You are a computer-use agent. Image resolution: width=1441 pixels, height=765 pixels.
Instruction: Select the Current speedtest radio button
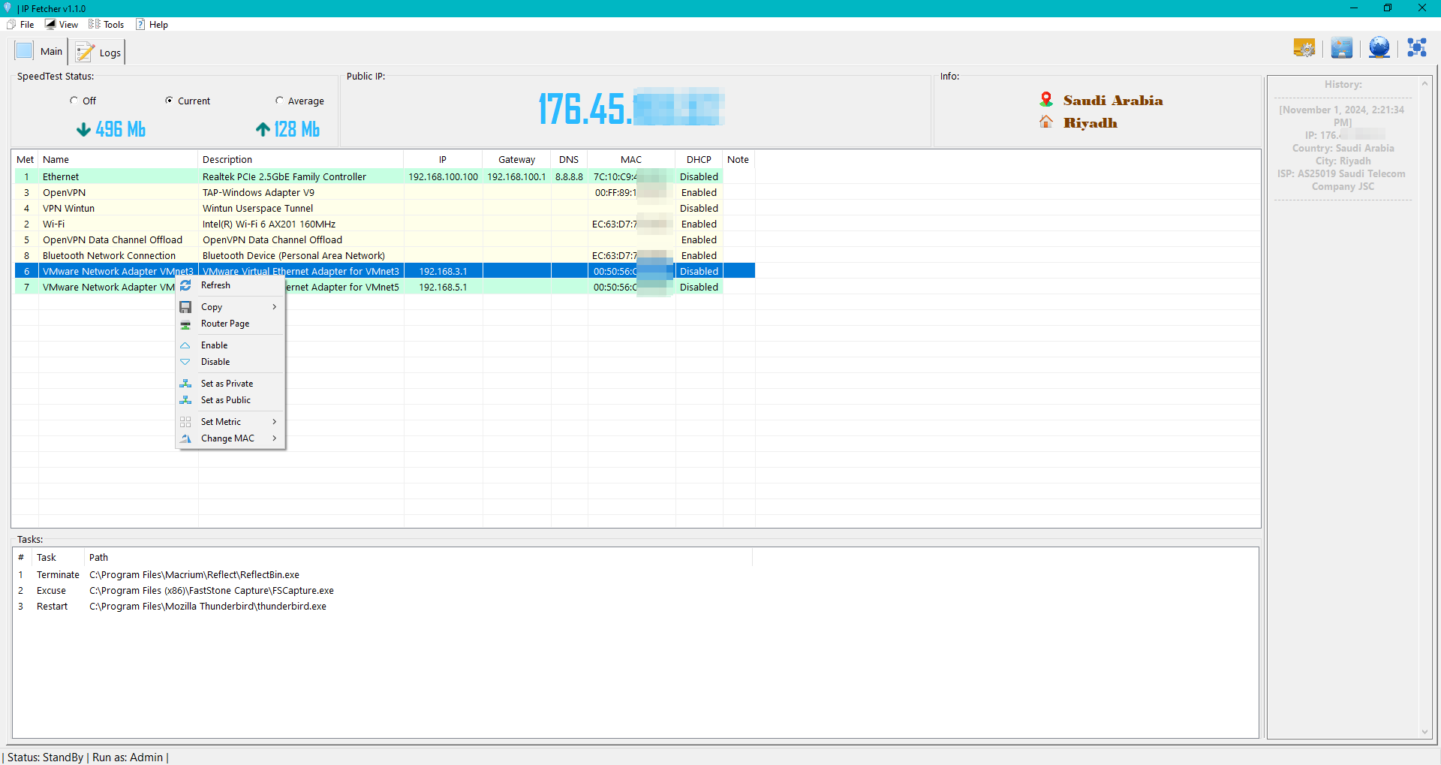click(169, 101)
